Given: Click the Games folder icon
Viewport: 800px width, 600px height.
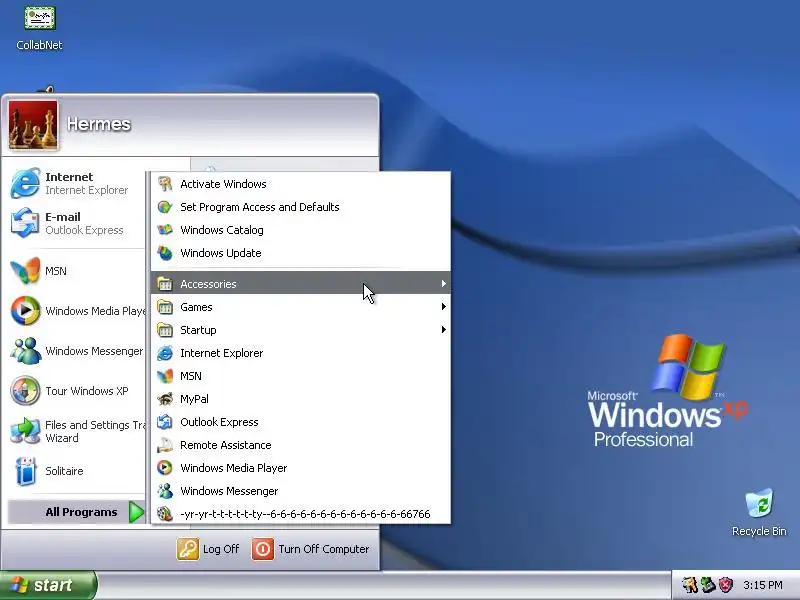Looking at the screenshot, I should tap(165, 307).
